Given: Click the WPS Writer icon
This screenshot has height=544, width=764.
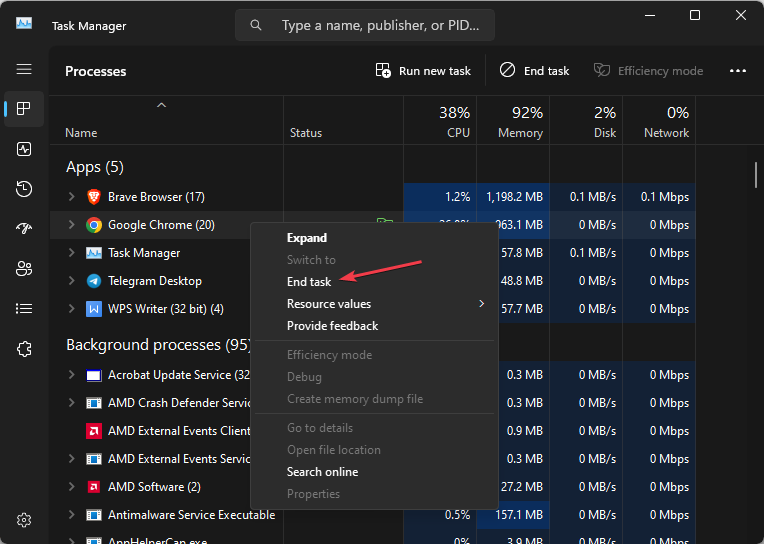Looking at the screenshot, I should pos(94,309).
